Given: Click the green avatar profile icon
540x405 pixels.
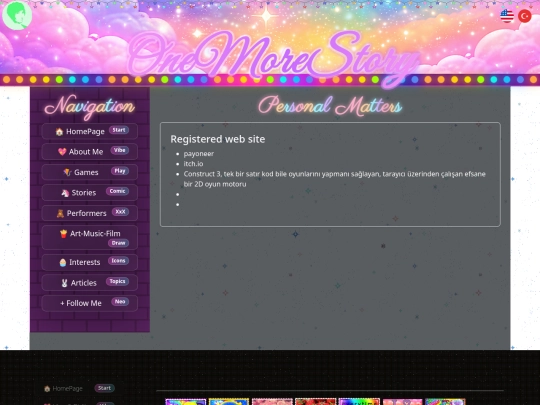Looking at the screenshot, I should click(17, 15).
